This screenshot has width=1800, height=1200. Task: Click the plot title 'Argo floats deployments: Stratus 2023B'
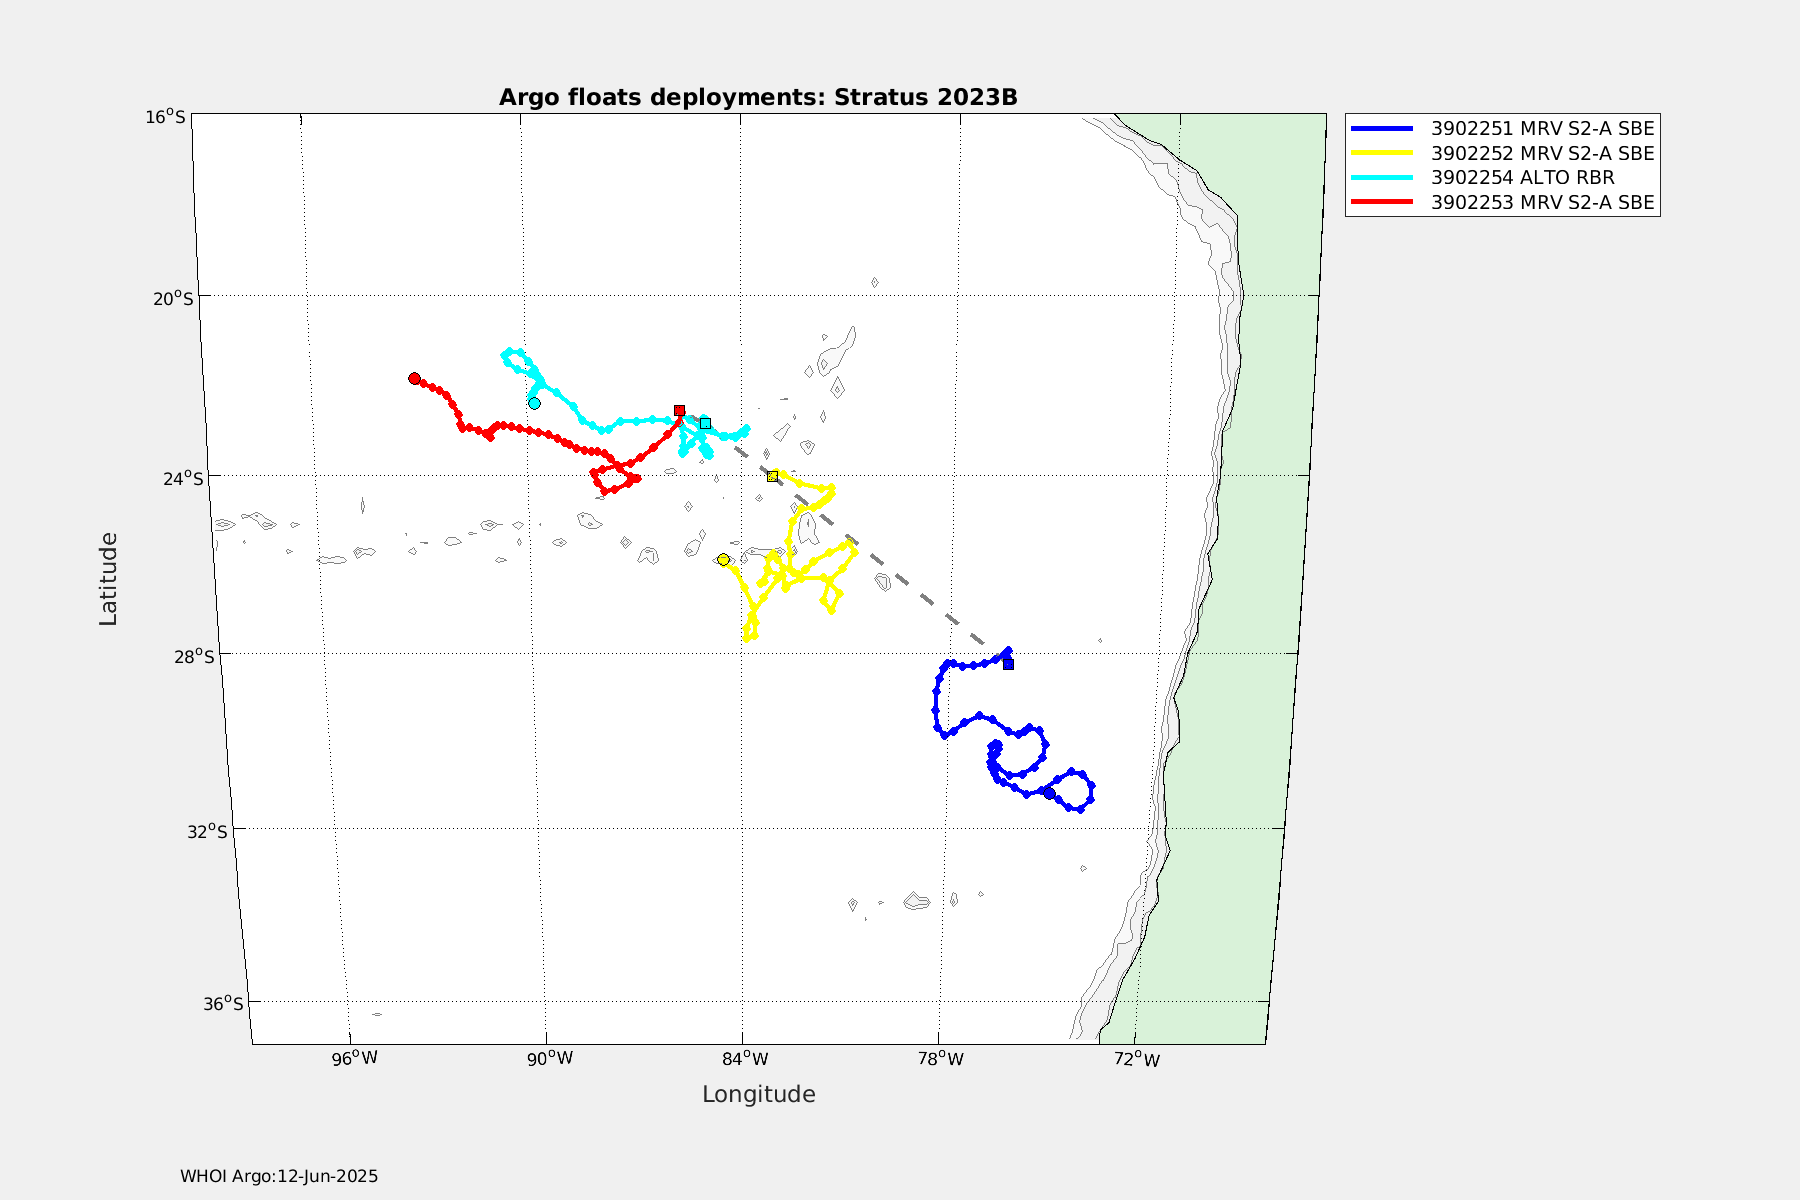(x=758, y=97)
